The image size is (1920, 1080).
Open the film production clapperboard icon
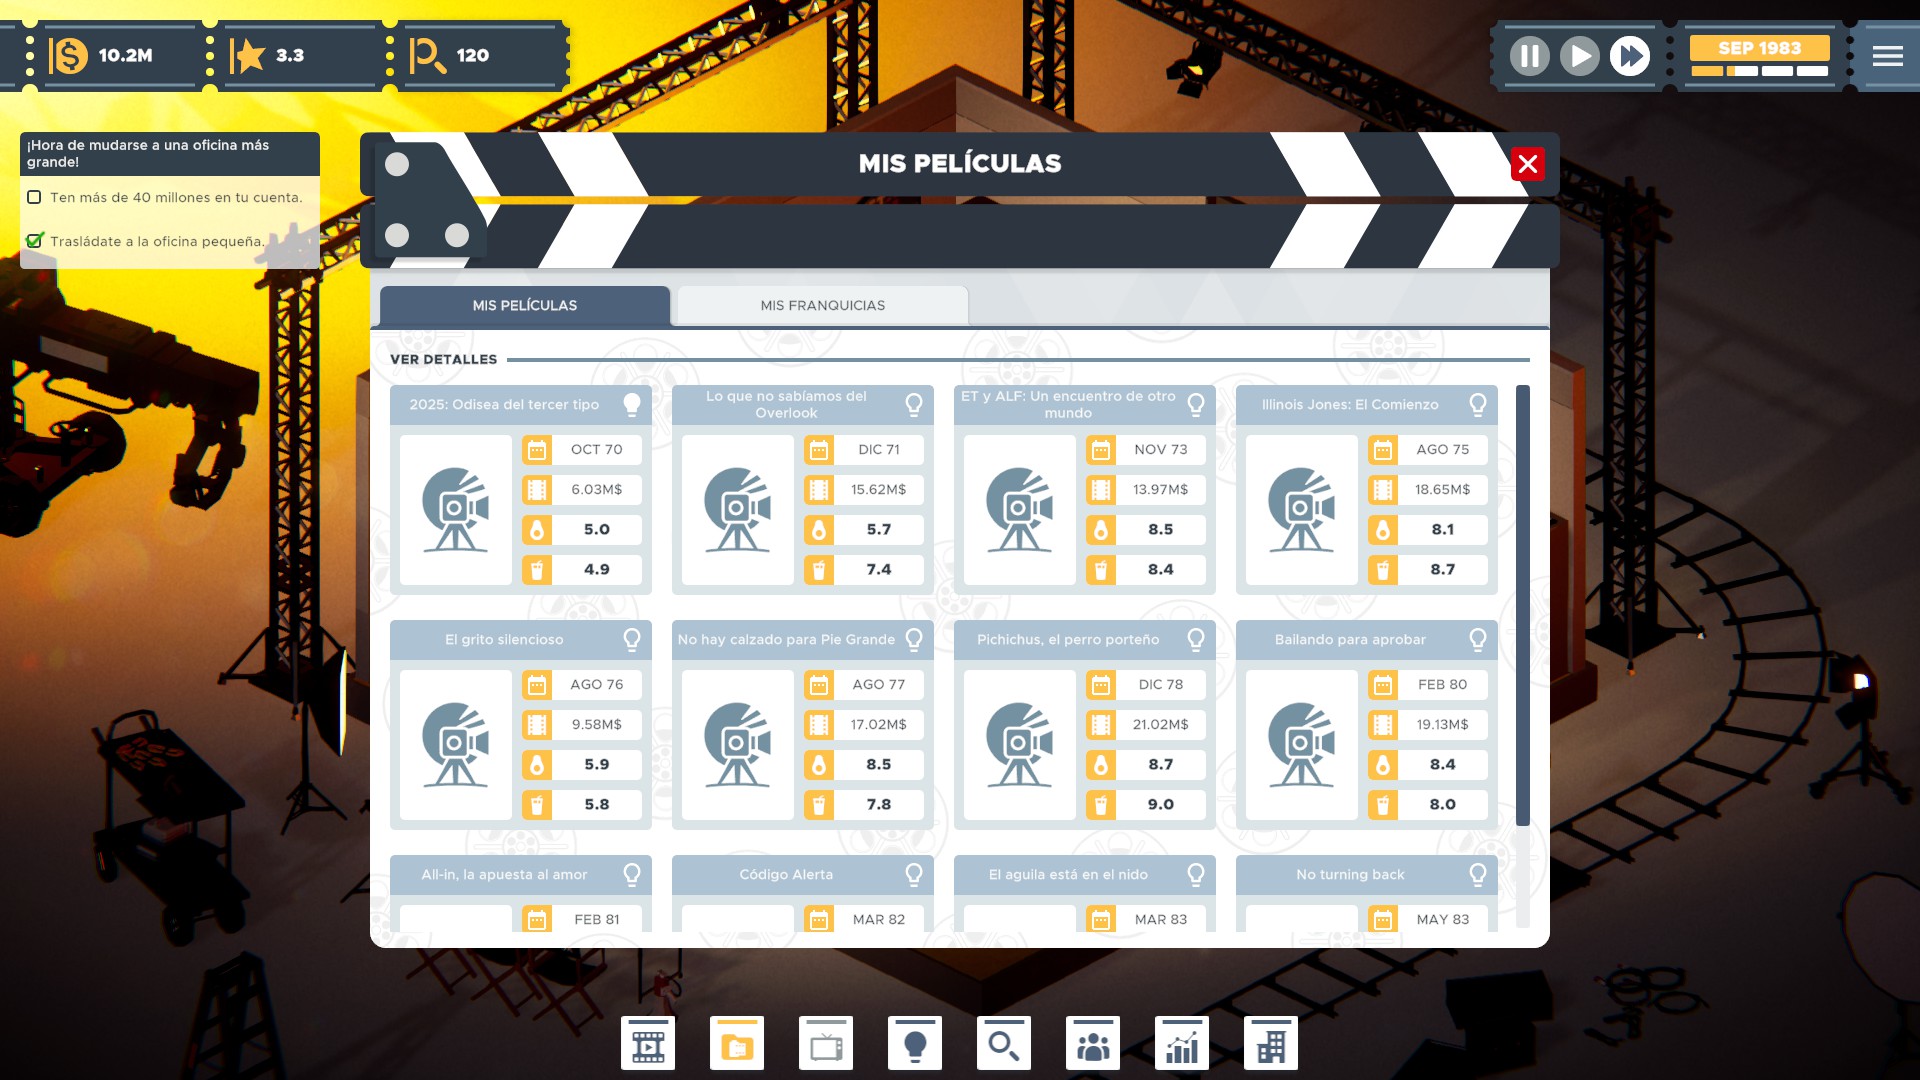(648, 1044)
